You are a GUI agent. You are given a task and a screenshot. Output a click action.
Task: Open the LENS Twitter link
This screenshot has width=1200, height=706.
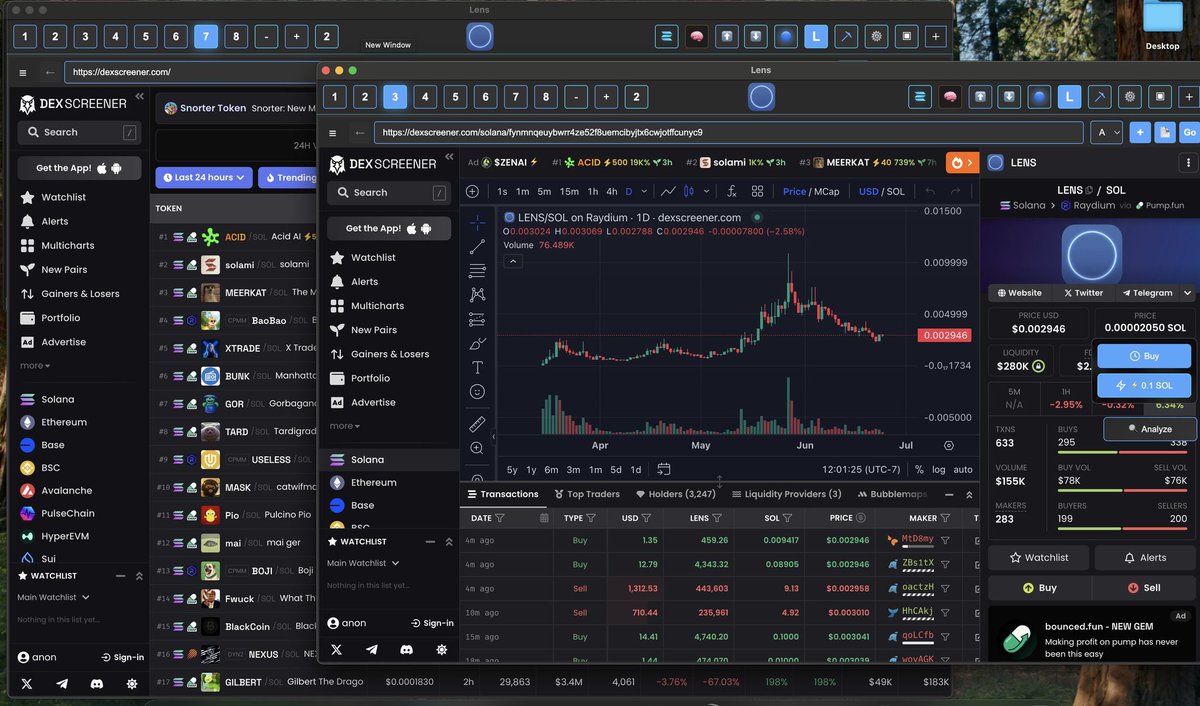tap(1083, 293)
